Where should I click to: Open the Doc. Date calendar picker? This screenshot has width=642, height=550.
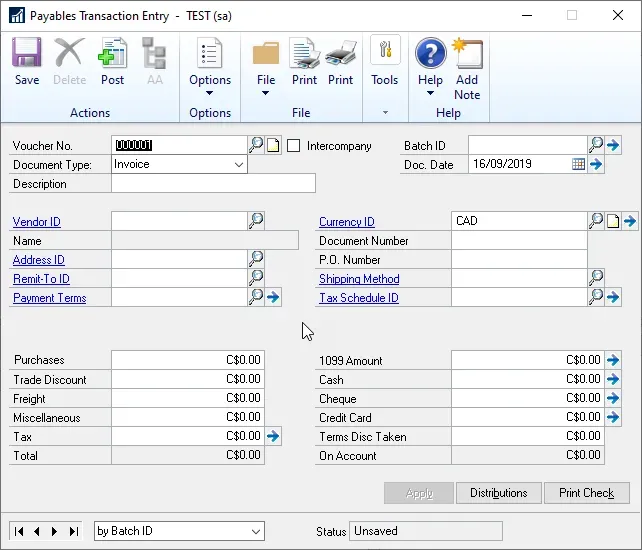click(578, 164)
